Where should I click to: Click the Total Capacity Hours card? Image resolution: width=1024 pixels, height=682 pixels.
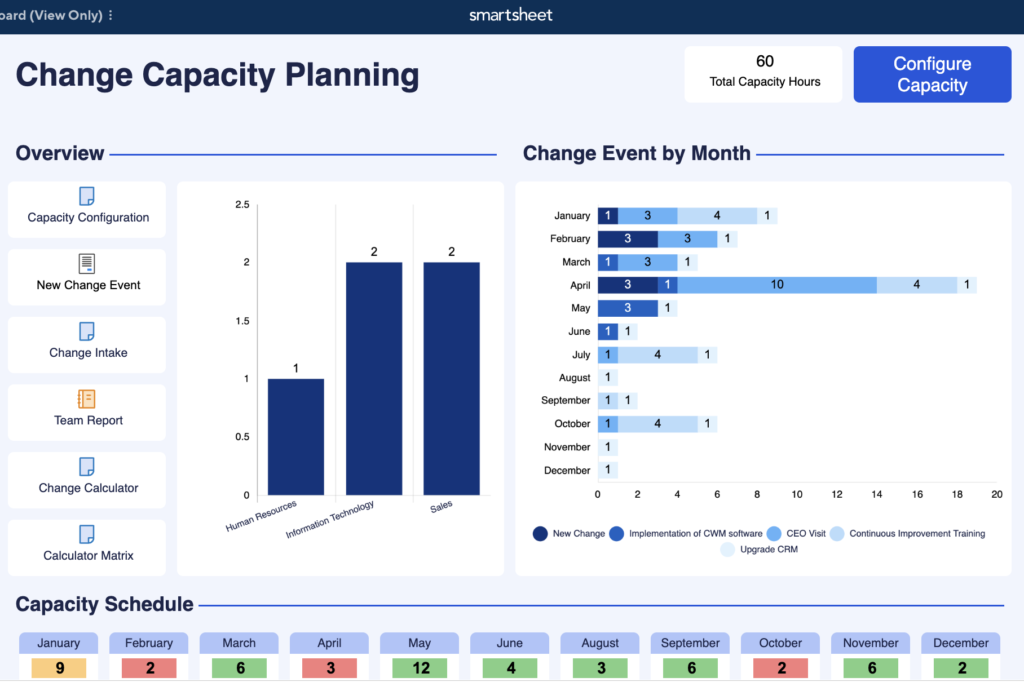(763, 74)
